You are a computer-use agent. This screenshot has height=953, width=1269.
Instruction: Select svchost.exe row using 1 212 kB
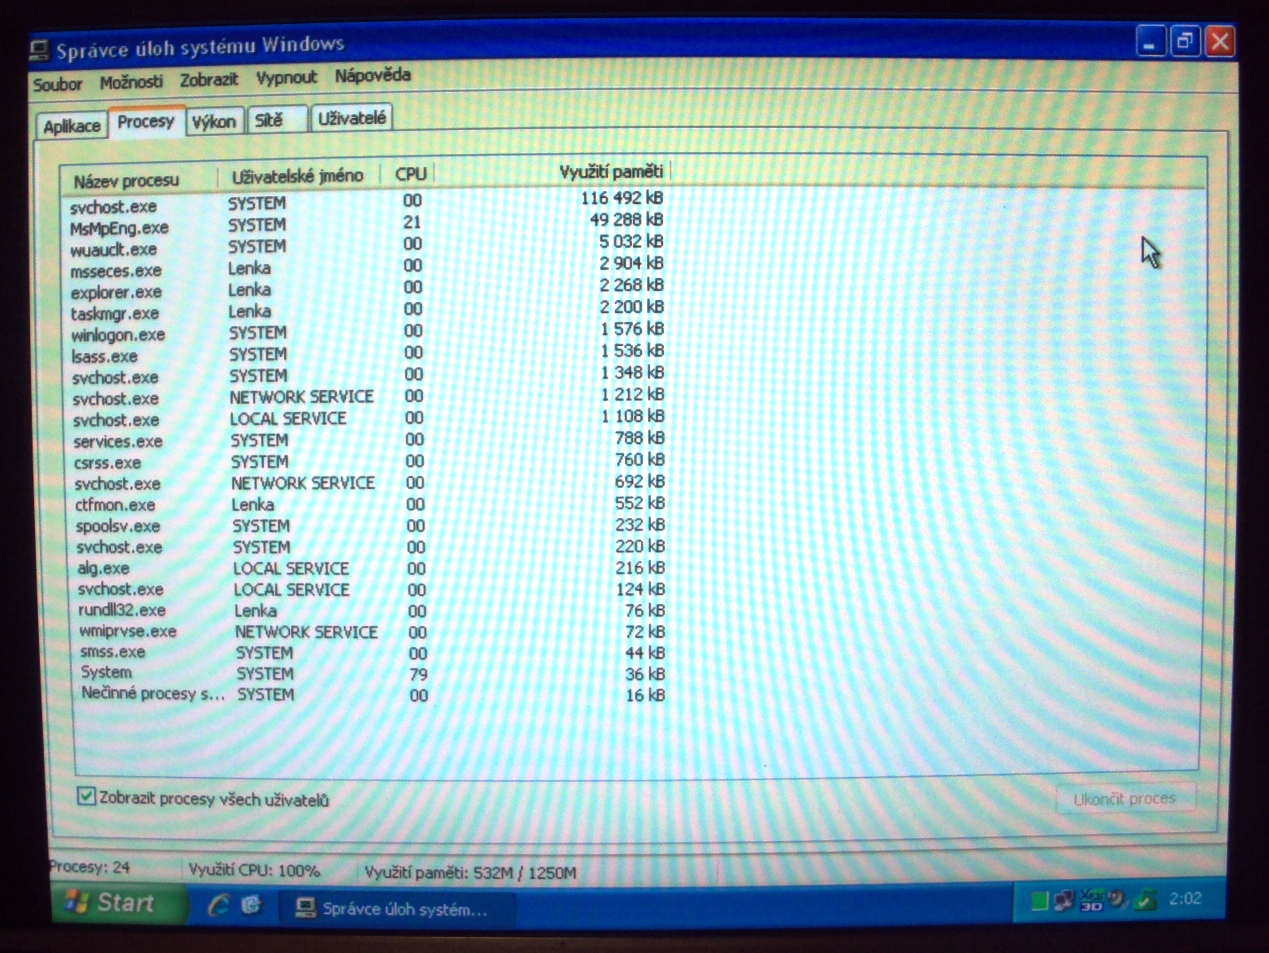[x=368, y=398]
